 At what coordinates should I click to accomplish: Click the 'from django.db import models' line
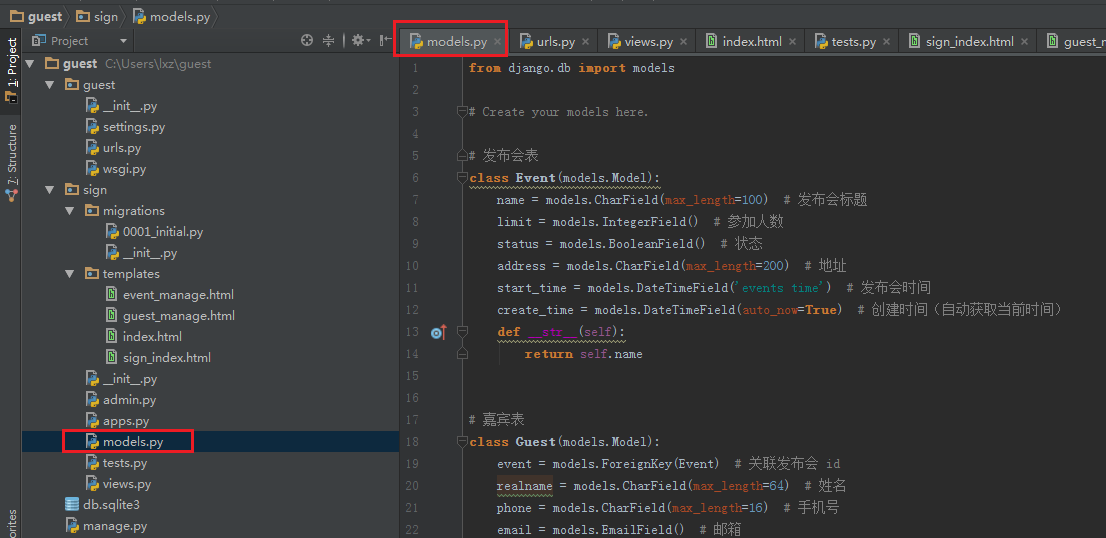[x=572, y=68]
